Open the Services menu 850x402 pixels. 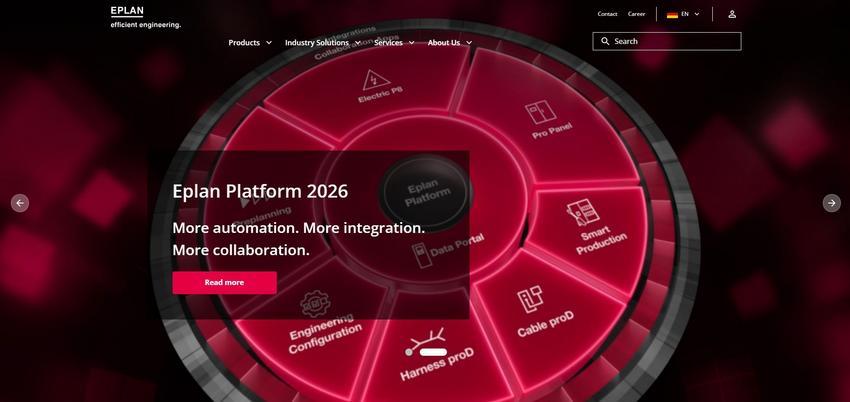tap(394, 43)
